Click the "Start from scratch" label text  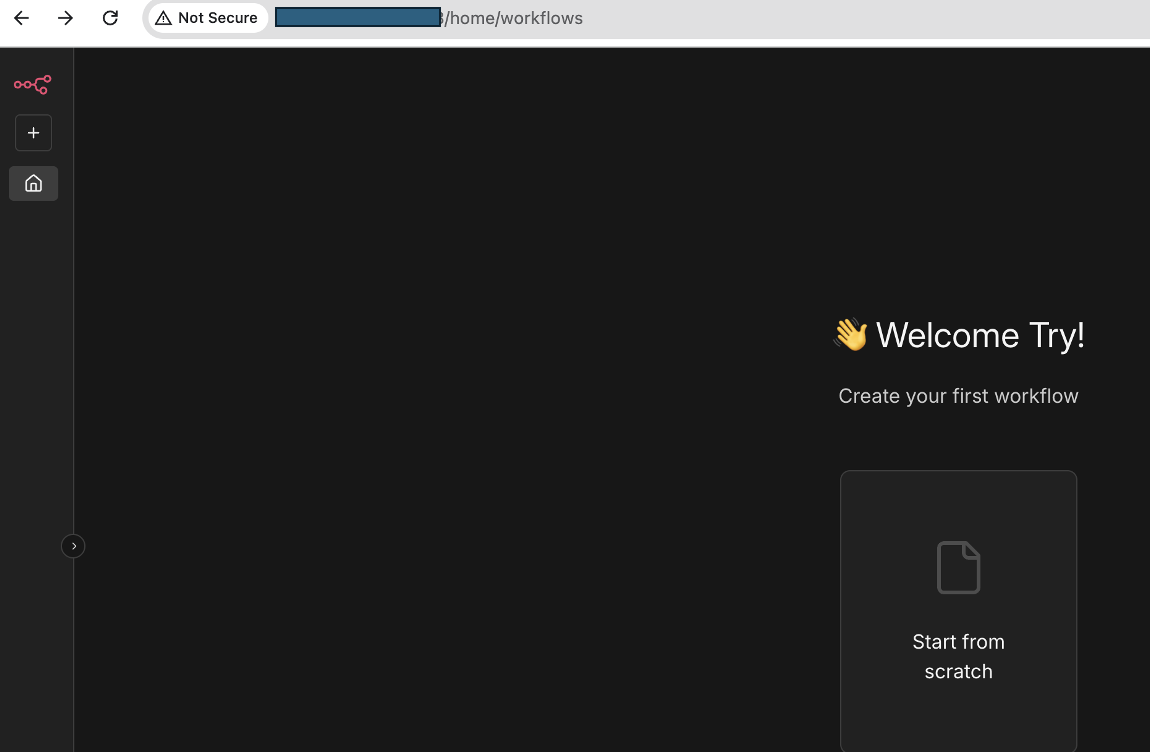958,656
